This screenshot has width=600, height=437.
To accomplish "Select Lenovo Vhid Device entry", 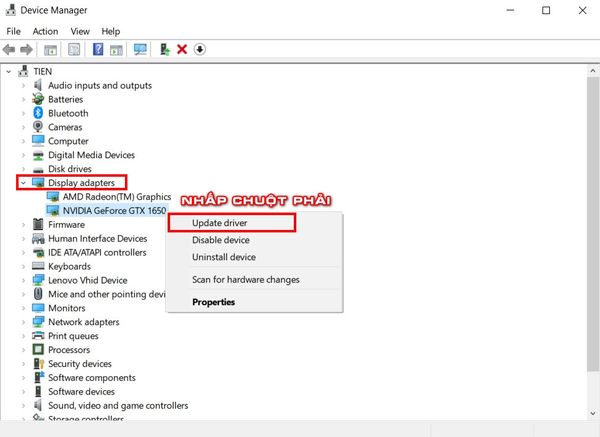I will [x=88, y=280].
